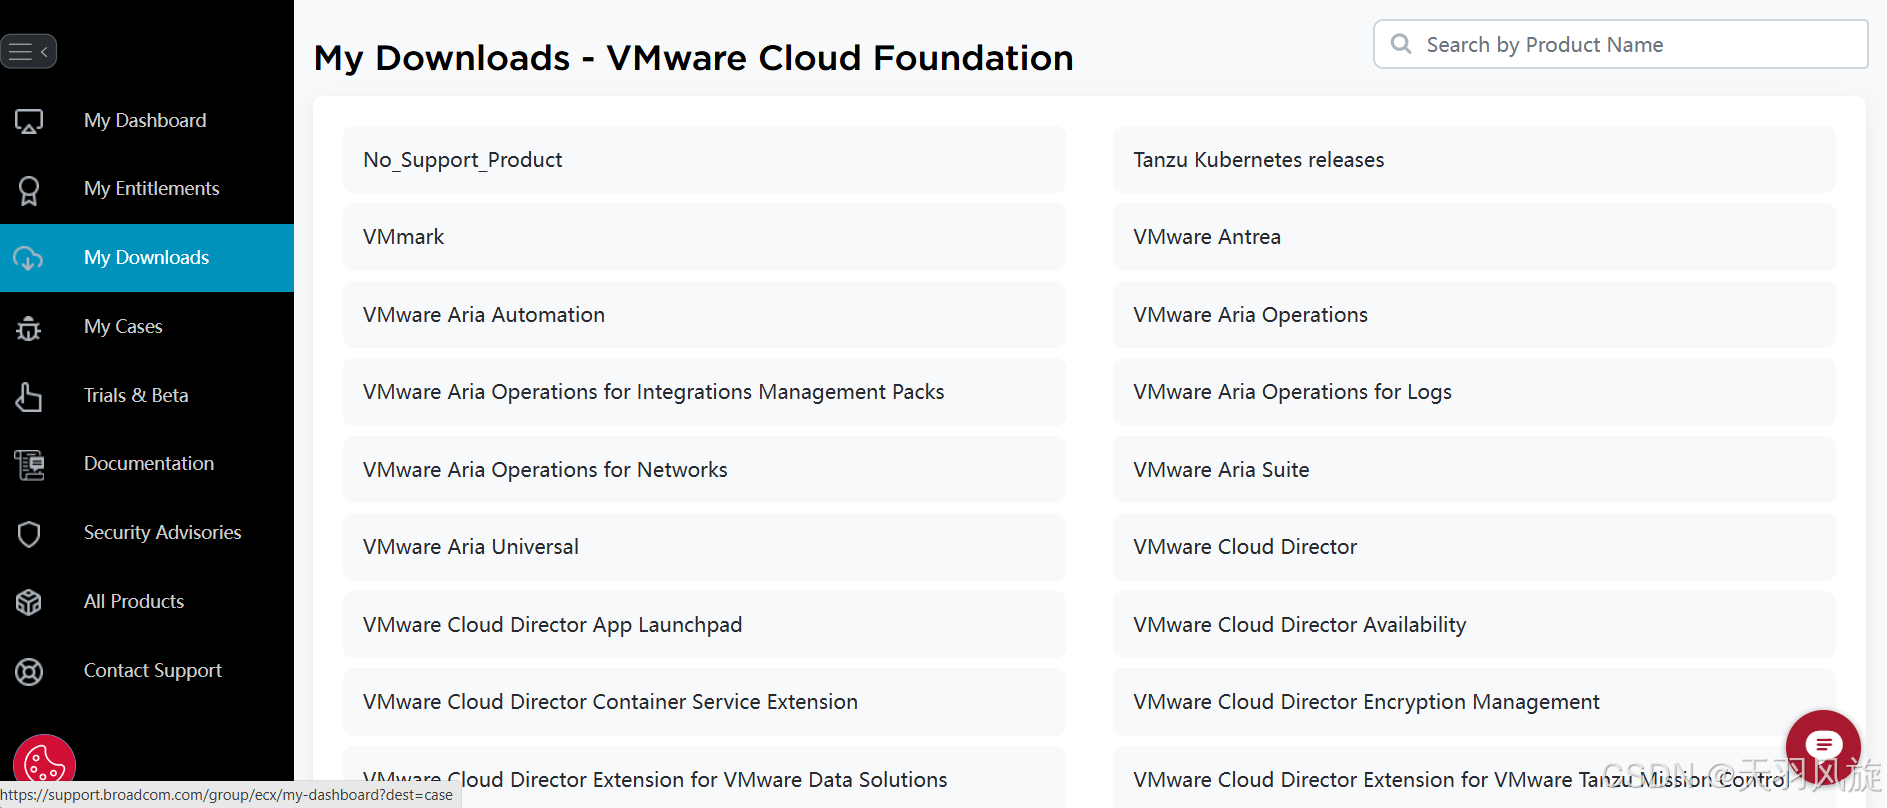View Security Advisories
Image resolution: width=1887 pixels, height=808 pixels.
pyautogui.click(x=147, y=533)
